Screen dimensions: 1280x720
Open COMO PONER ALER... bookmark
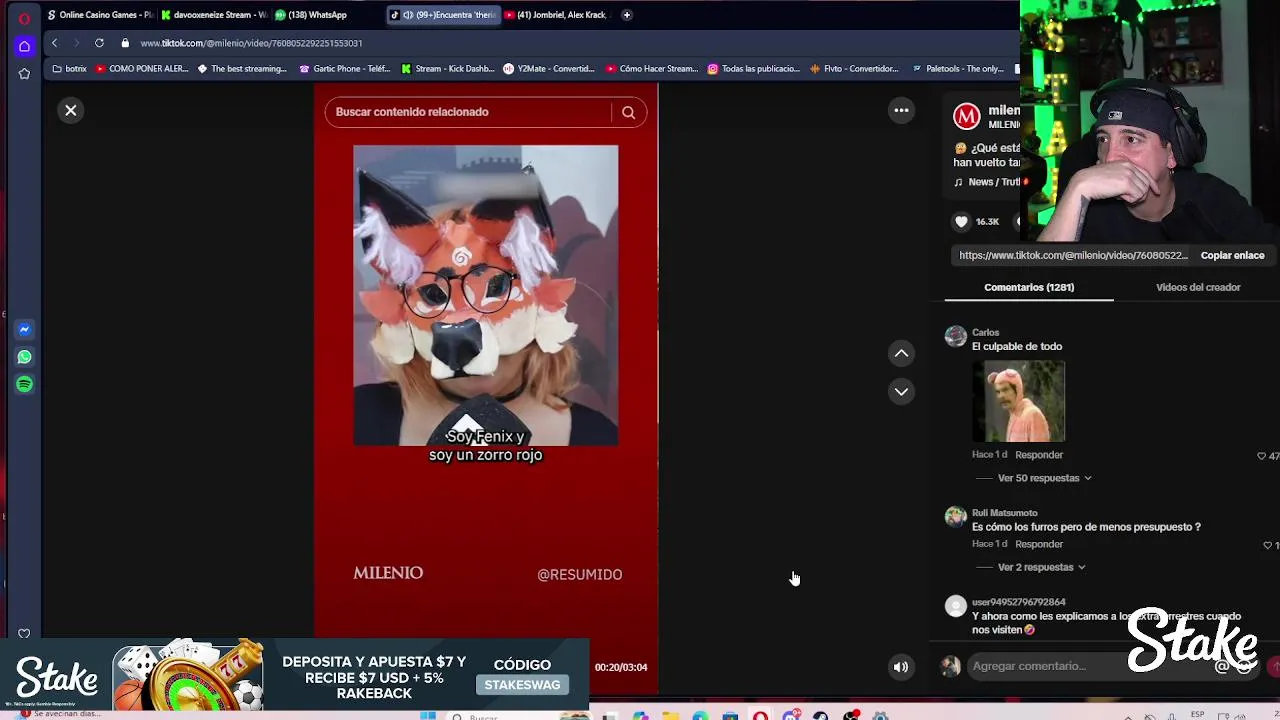point(142,69)
